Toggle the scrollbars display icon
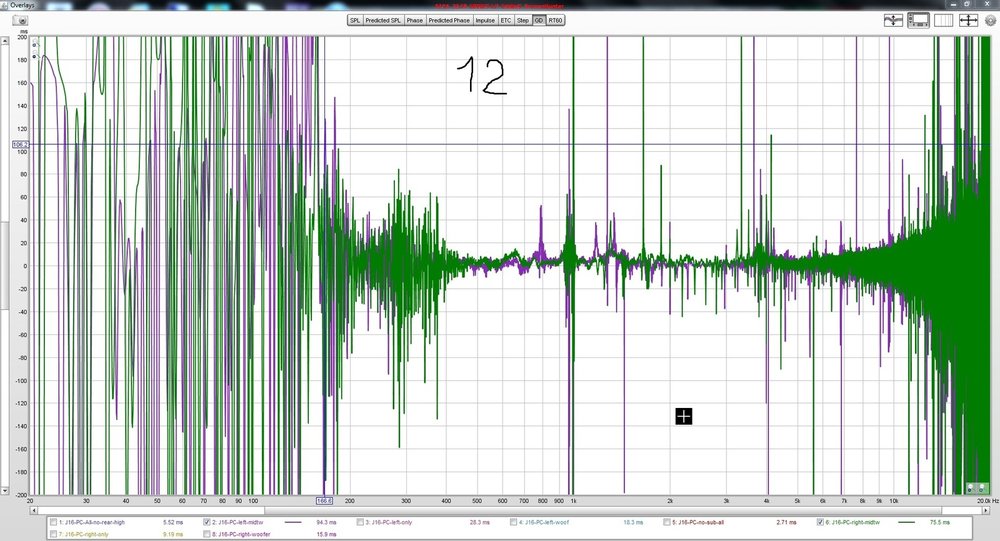 pos(918,20)
